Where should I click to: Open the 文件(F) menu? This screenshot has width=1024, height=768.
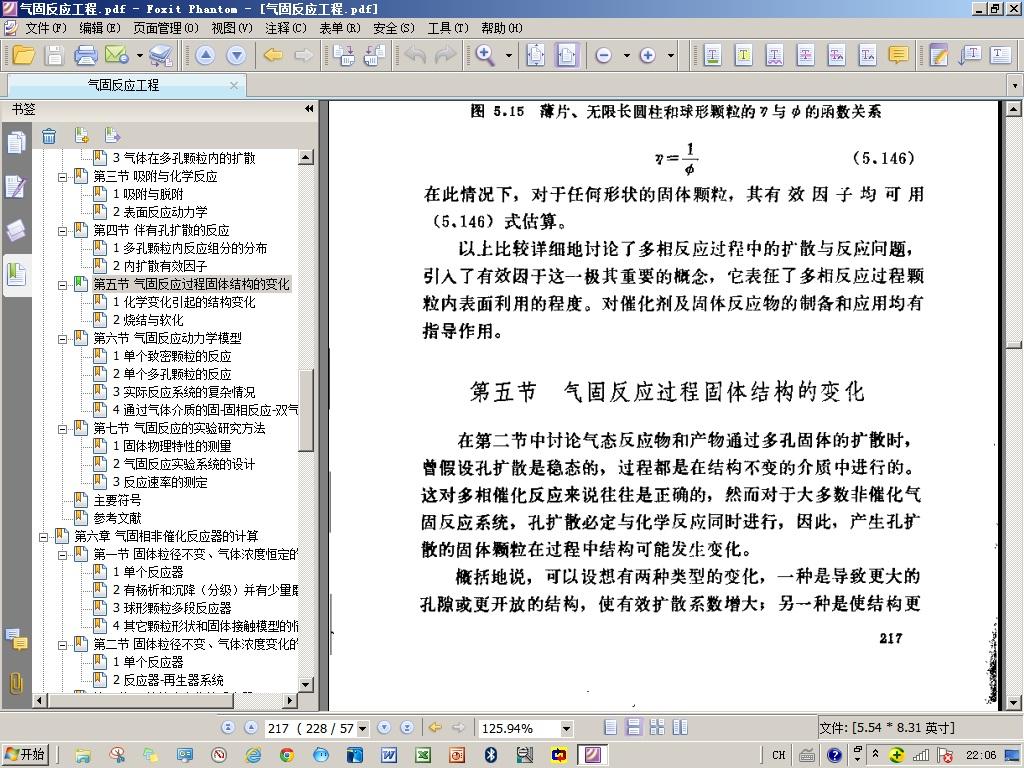tap(46, 28)
